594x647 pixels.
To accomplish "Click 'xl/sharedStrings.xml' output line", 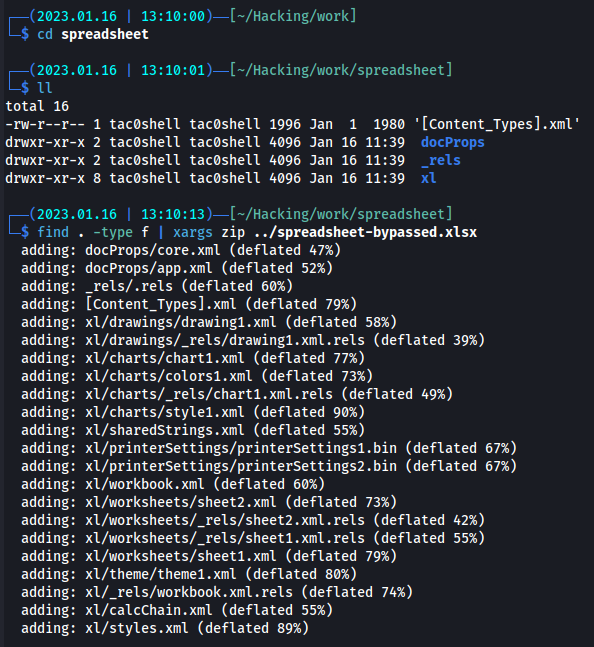I will coord(193,430).
